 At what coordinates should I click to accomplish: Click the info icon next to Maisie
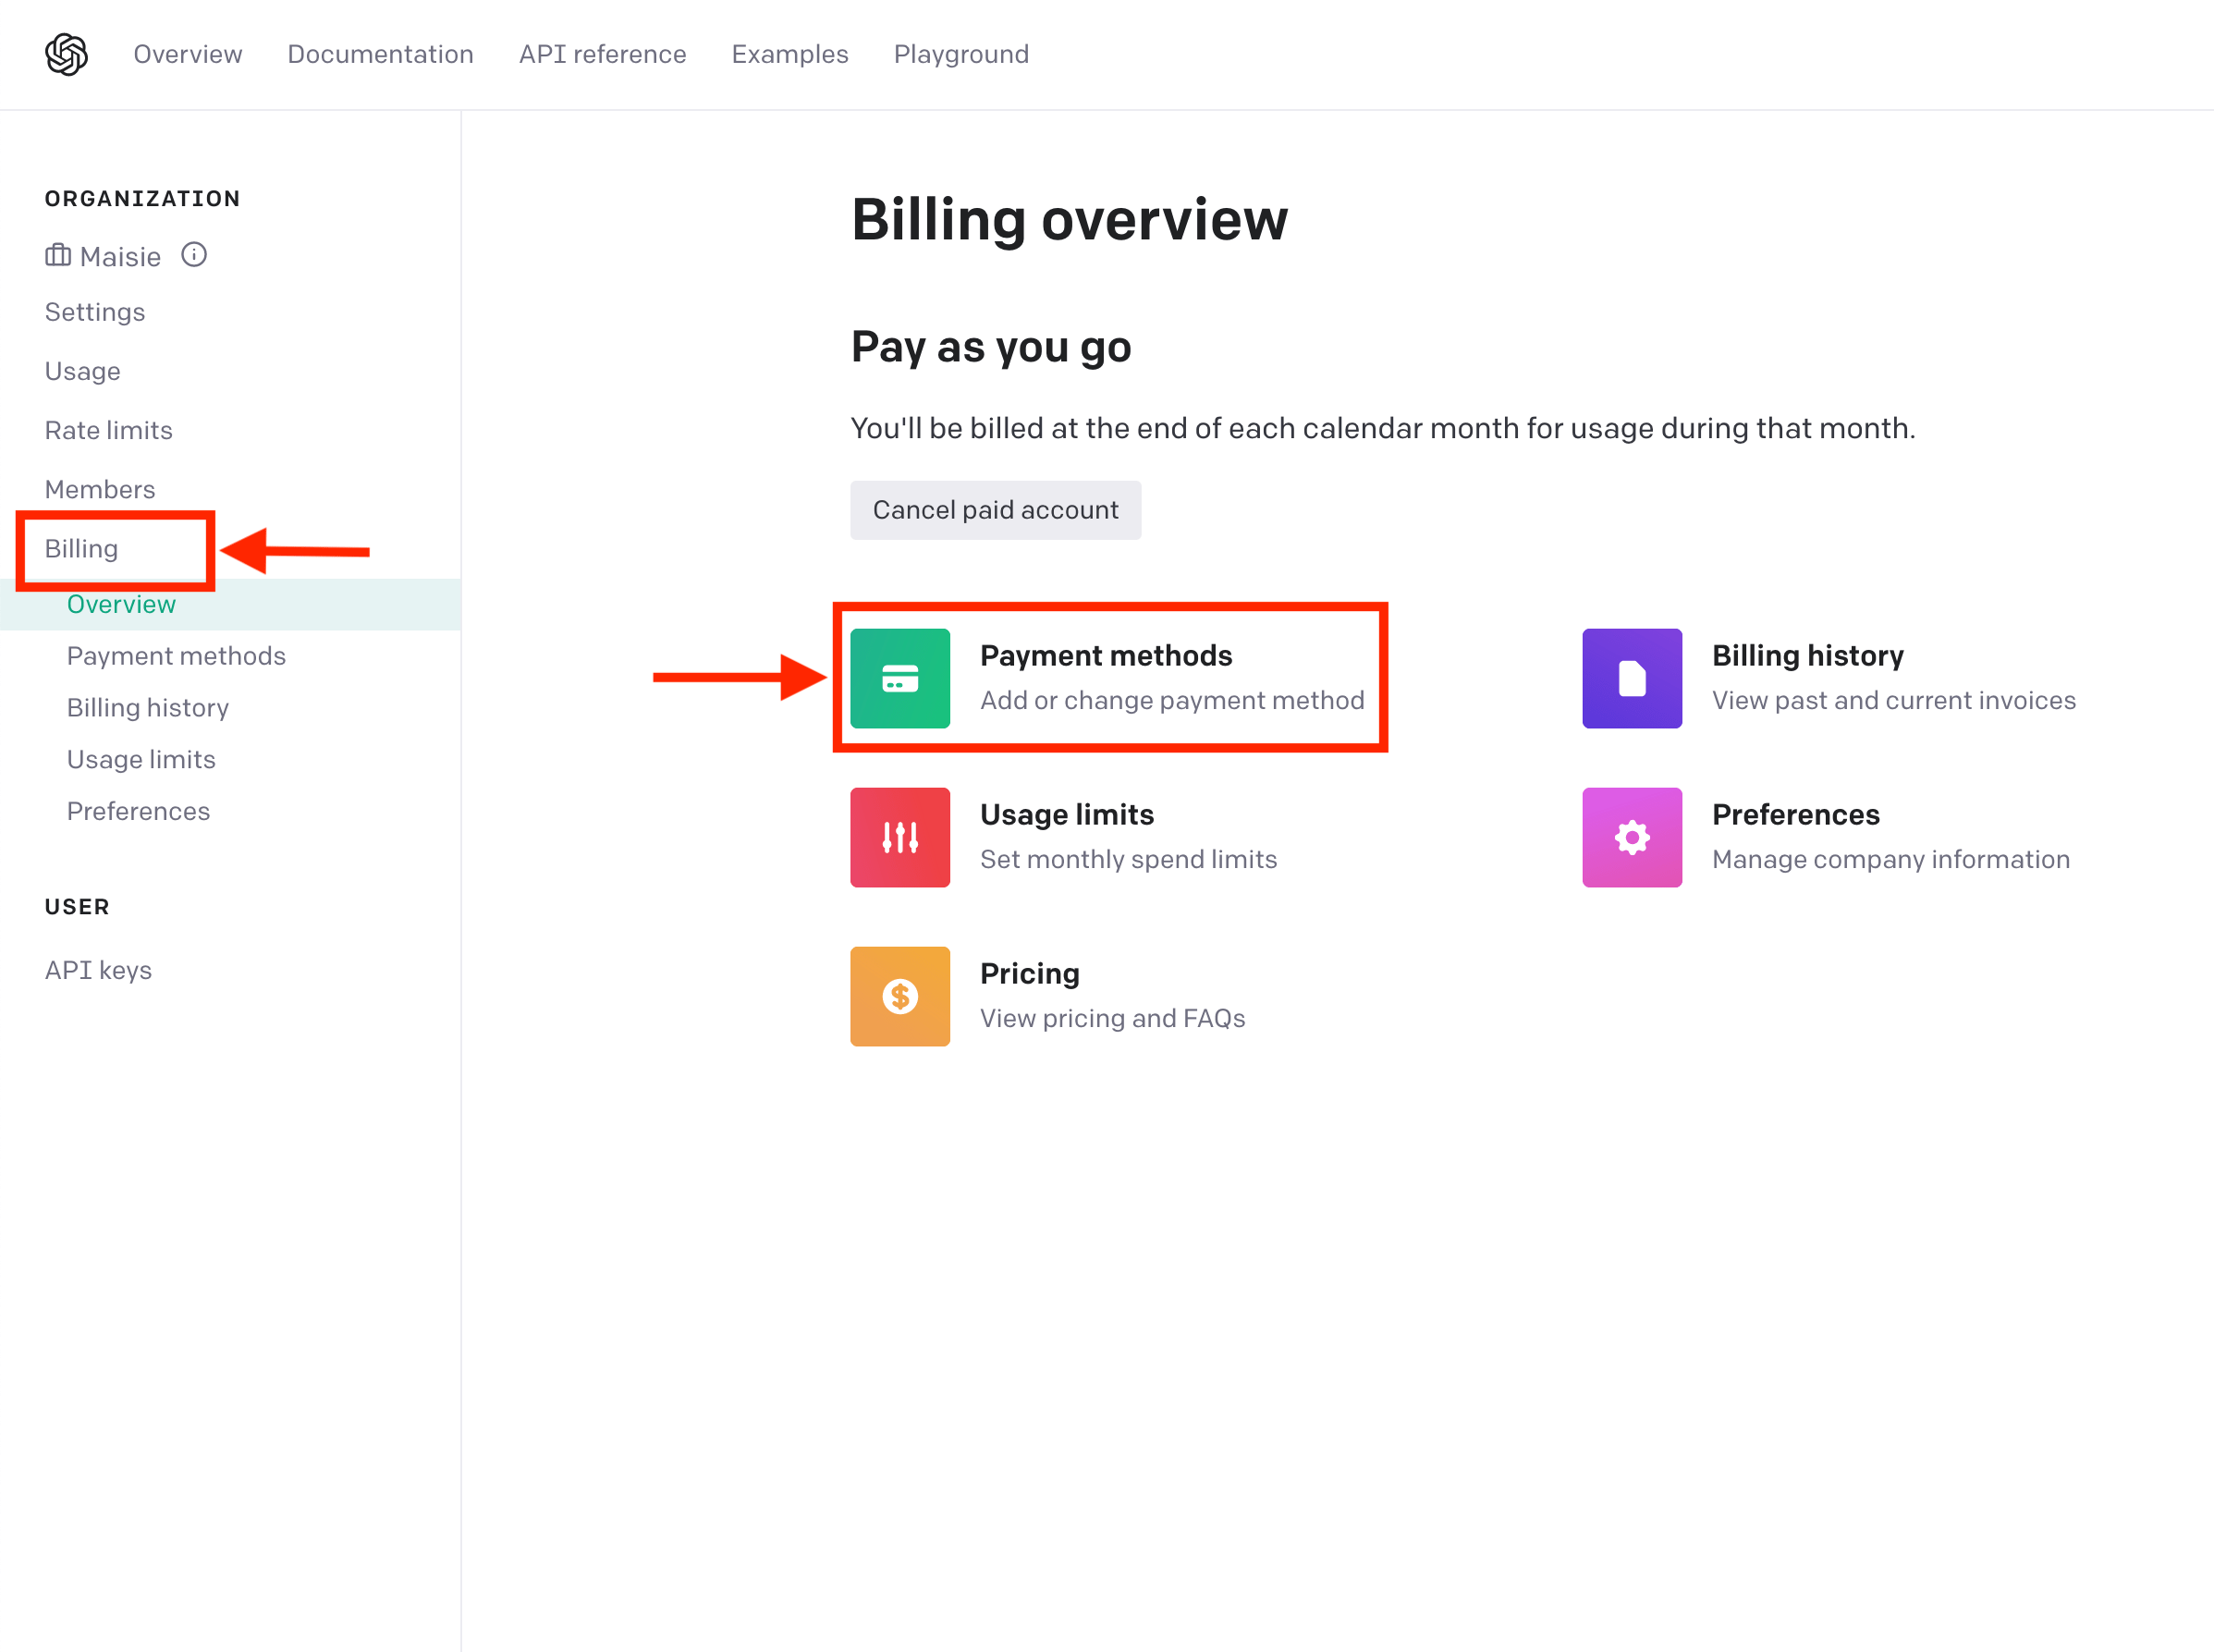pos(194,255)
